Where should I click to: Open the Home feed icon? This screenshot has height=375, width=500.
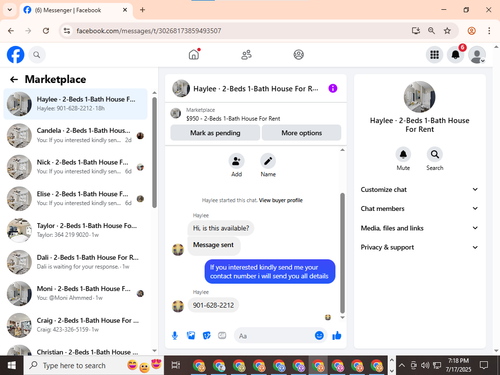click(x=194, y=54)
